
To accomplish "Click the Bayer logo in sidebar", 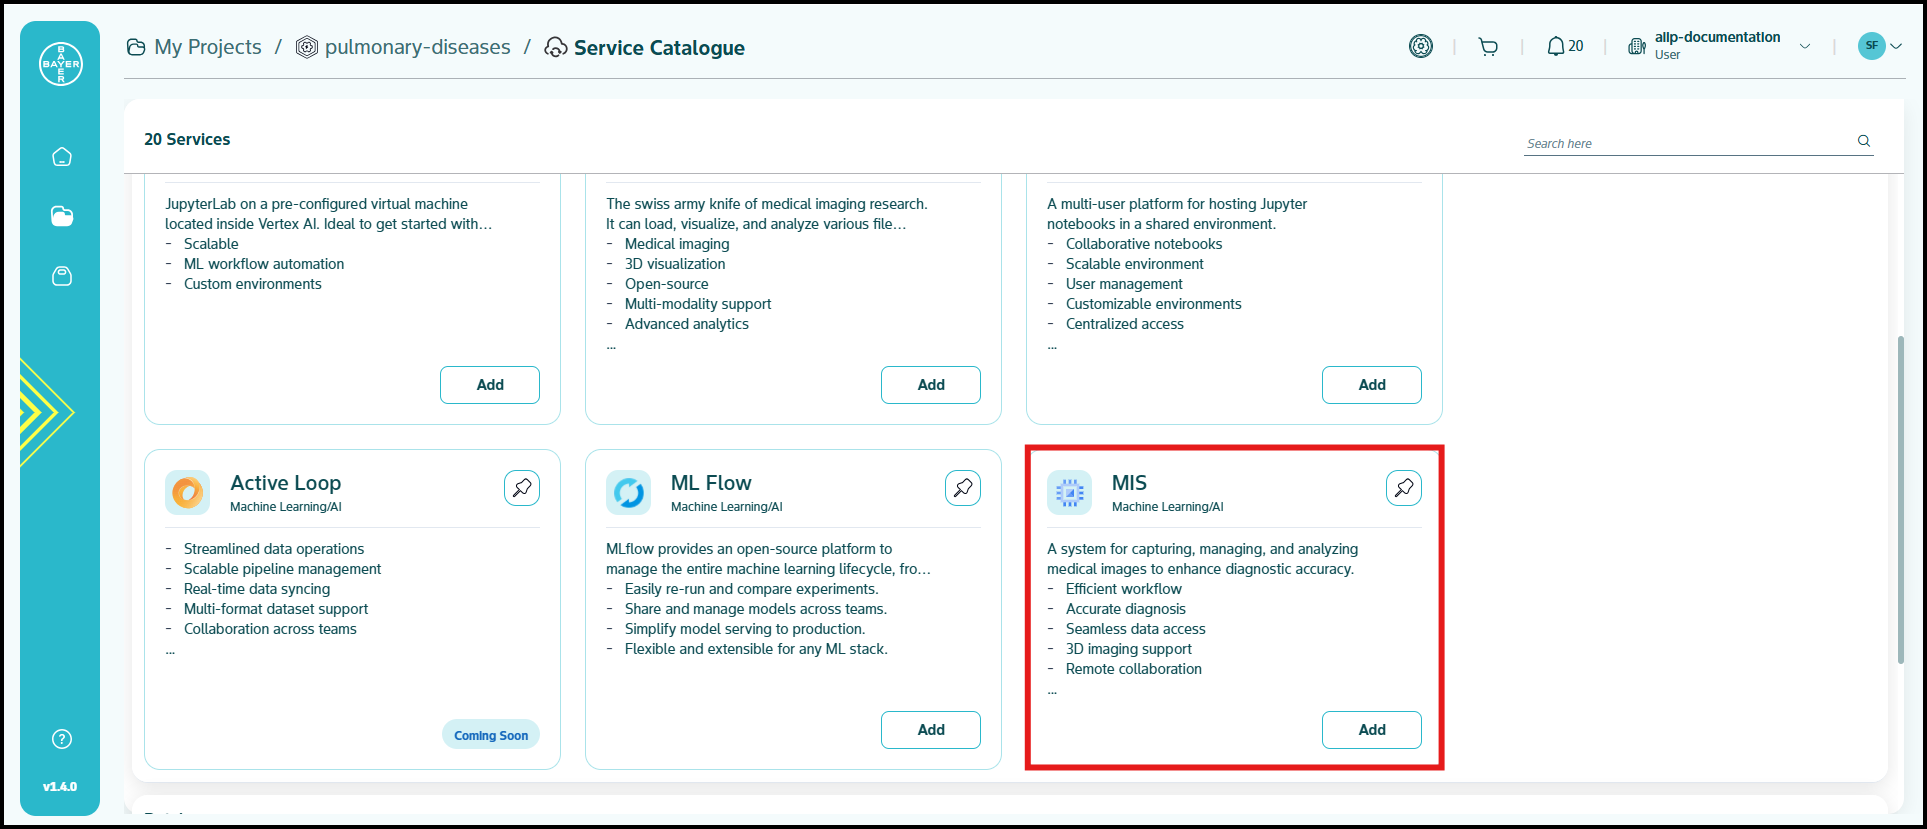I will coord(60,64).
